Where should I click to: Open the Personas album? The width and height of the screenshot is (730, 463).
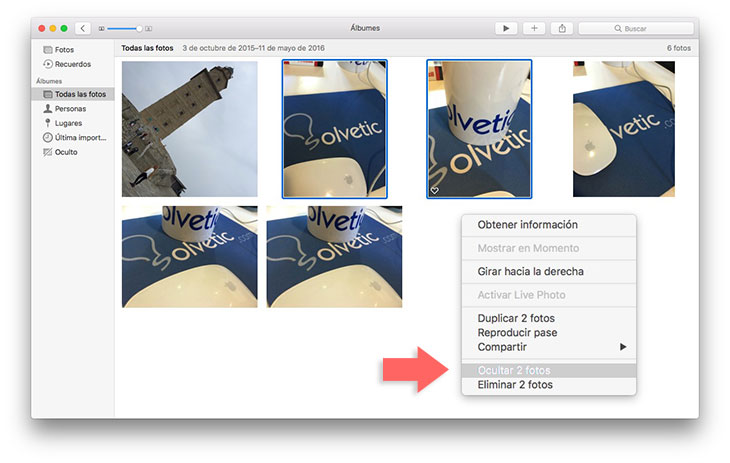pyautogui.click(x=72, y=109)
